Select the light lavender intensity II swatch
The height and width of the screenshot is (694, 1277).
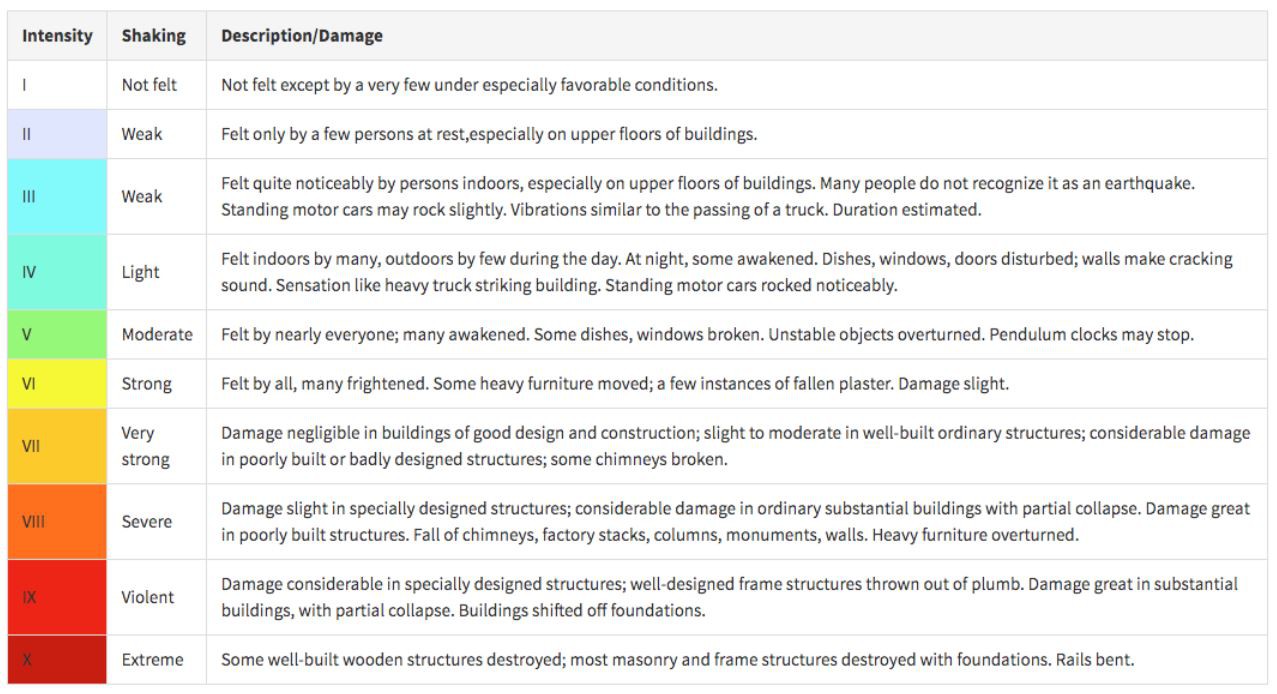(57, 134)
